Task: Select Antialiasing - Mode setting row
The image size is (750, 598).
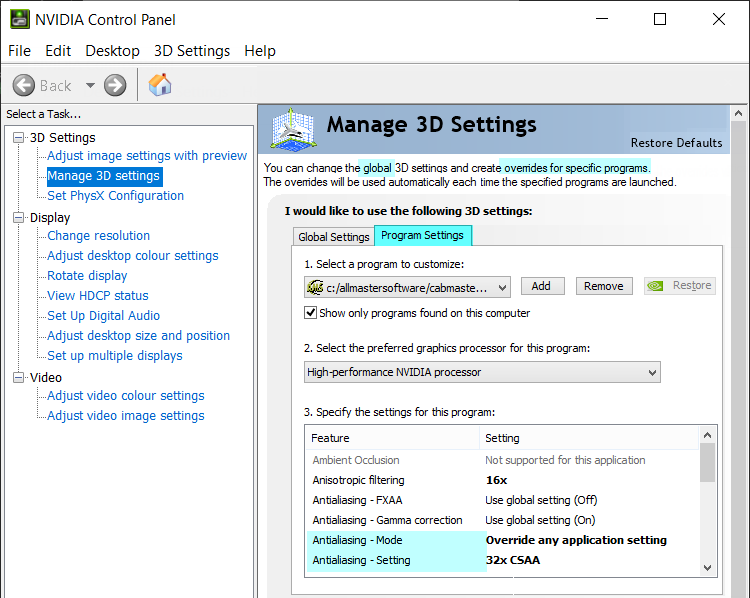Action: pos(395,540)
